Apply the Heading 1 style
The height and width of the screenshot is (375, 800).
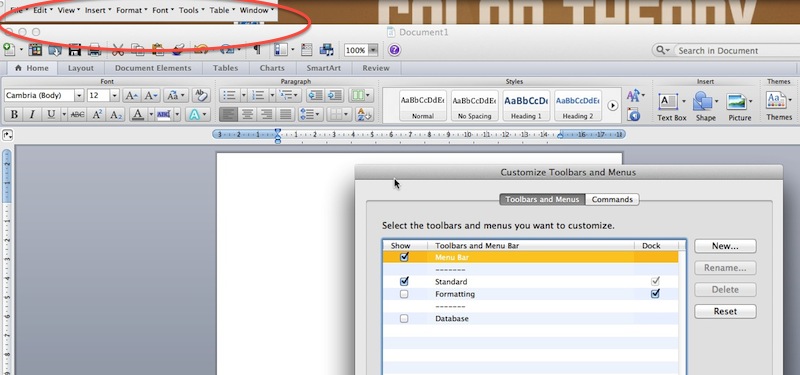pyautogui.click(x=527, y=106)
